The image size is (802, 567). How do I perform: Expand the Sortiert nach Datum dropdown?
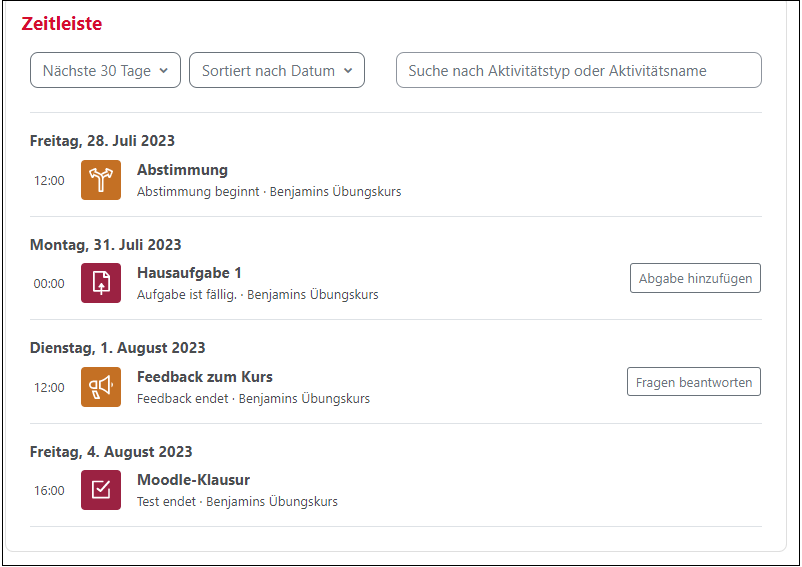tap(277, 71)
